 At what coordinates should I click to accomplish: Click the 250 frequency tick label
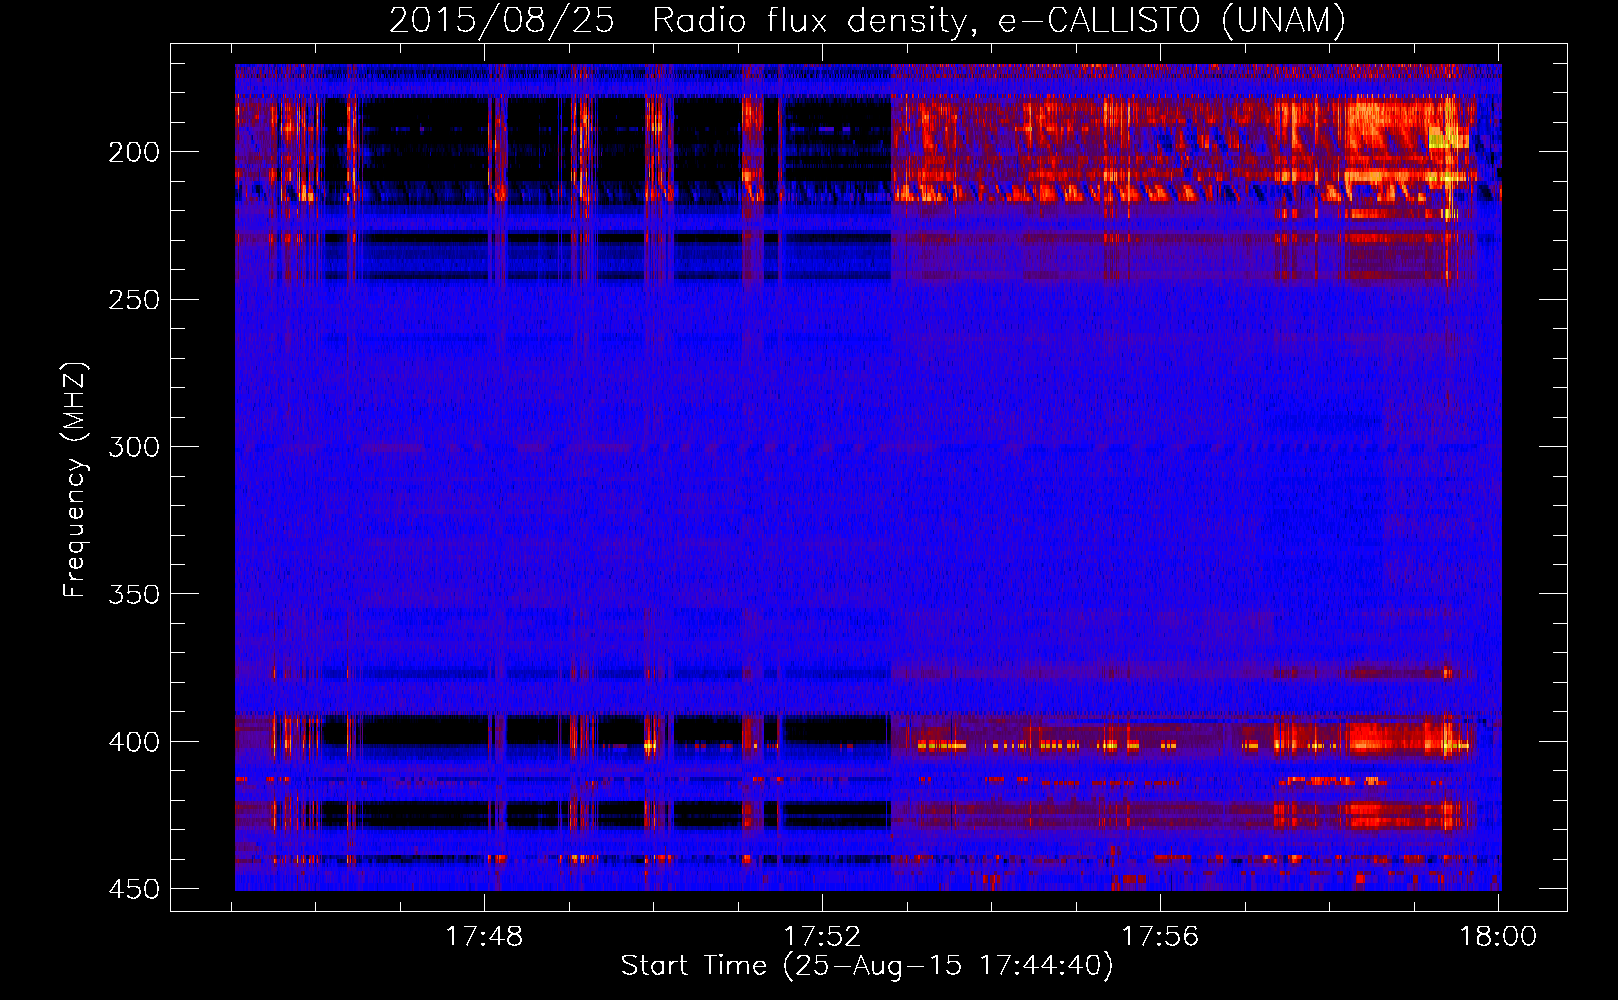pos(133,300)
